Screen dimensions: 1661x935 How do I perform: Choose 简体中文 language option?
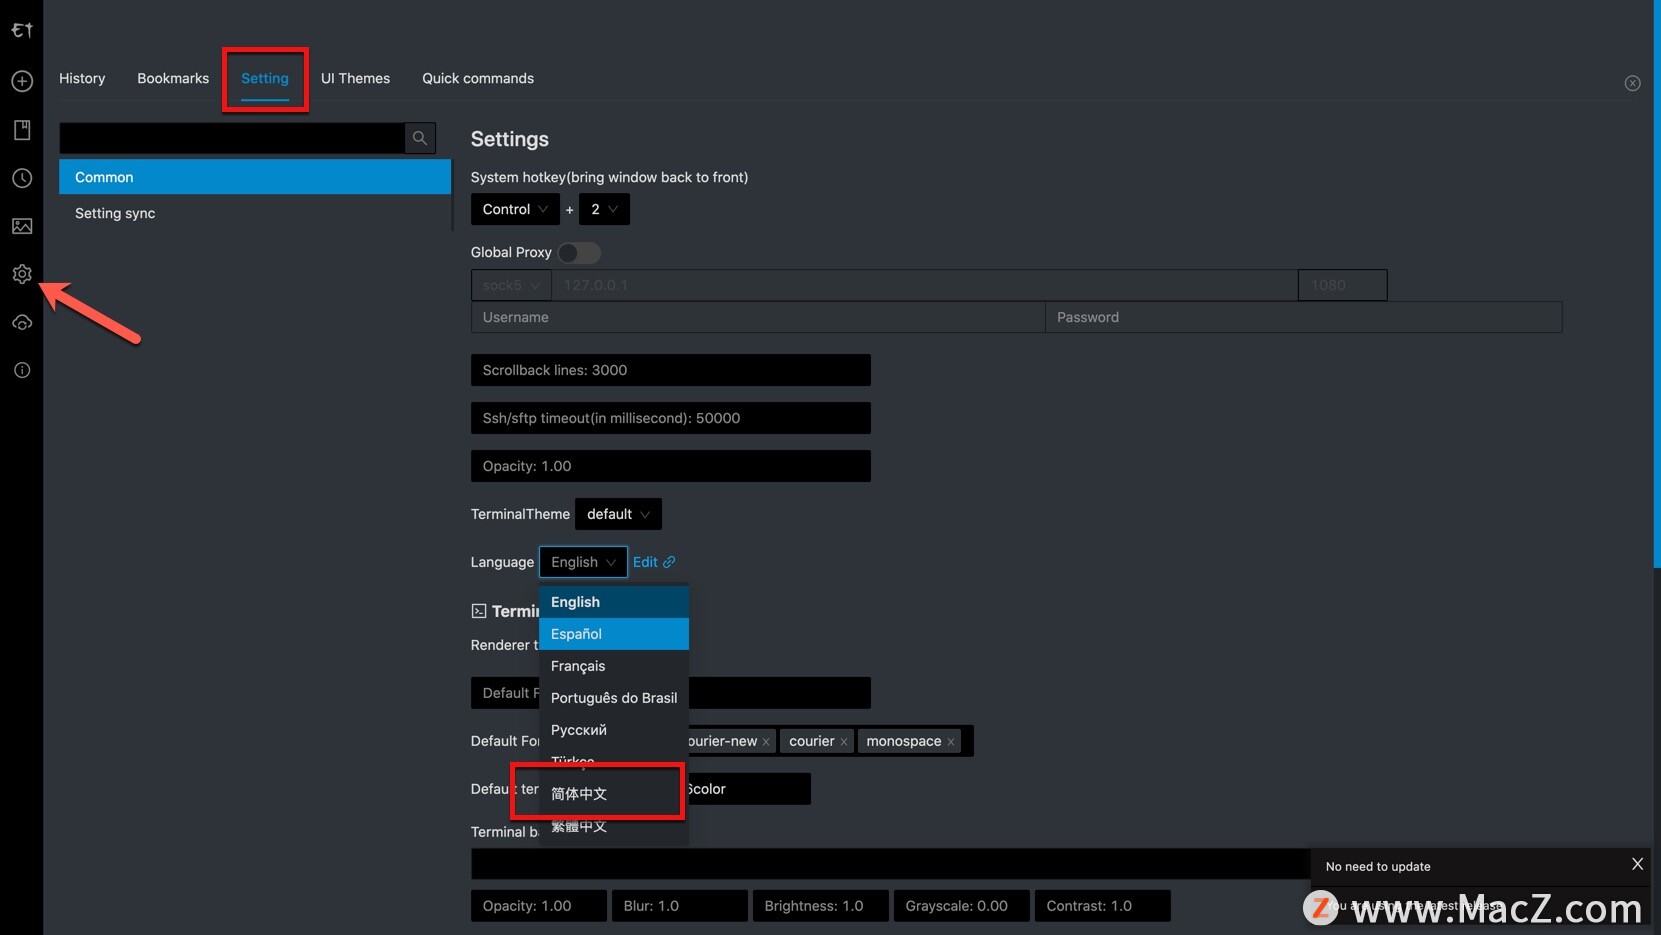pos(614,794)
